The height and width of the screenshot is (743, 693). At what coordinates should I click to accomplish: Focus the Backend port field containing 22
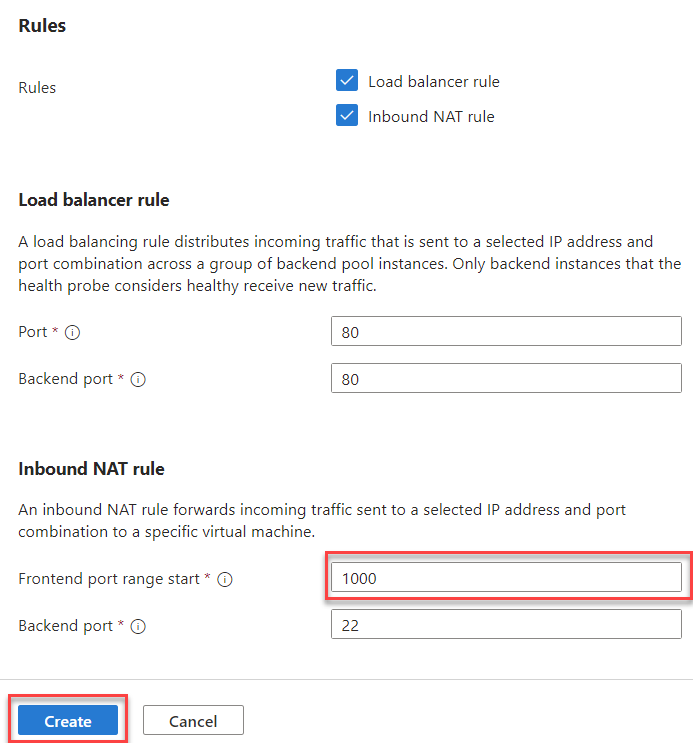tap(506, 624)
